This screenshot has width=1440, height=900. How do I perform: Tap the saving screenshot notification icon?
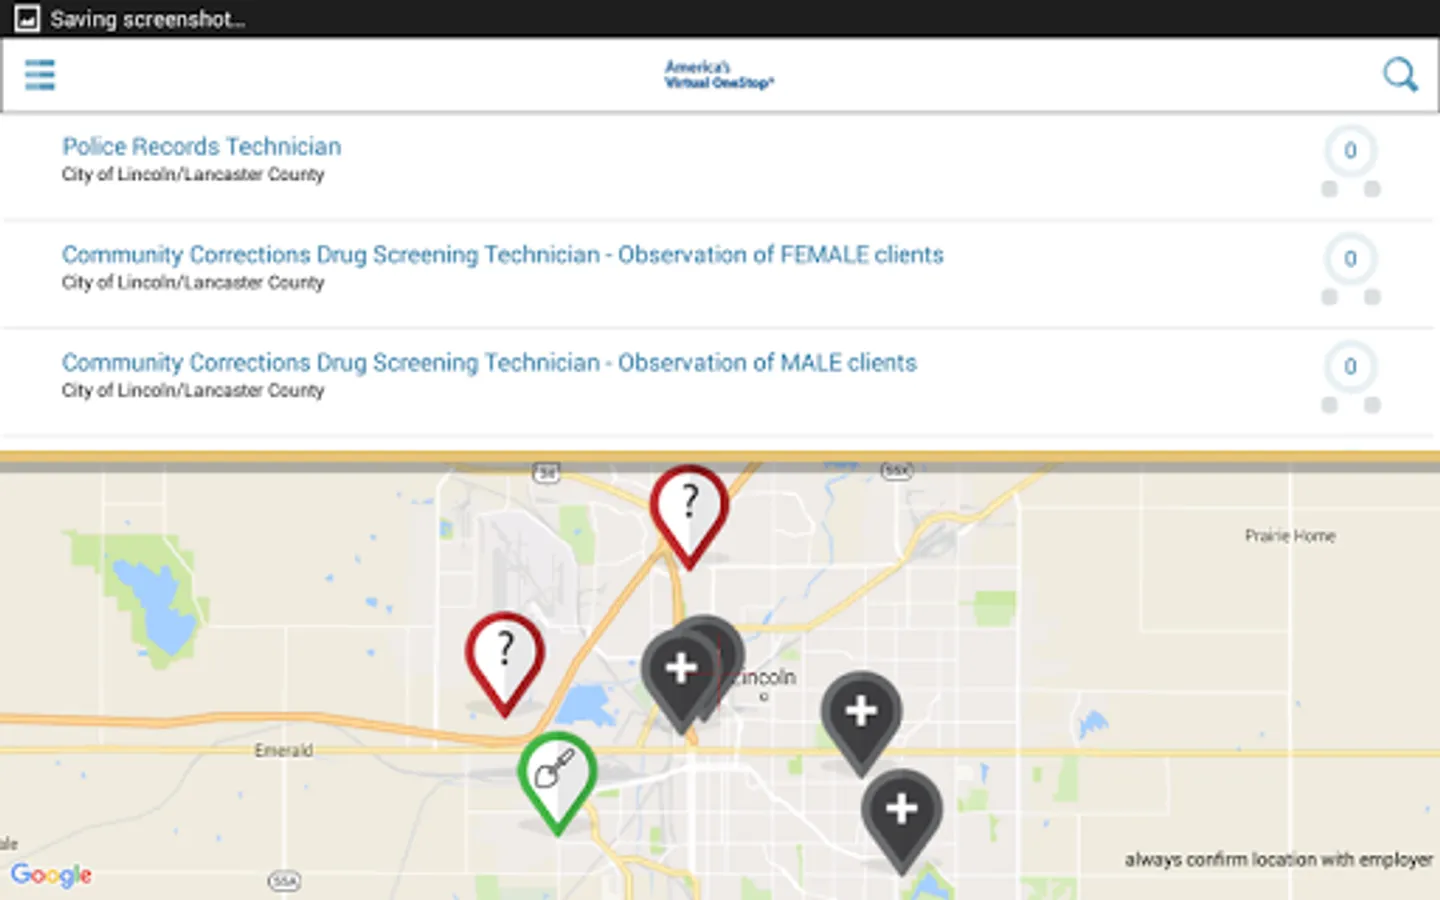(27, 18)
